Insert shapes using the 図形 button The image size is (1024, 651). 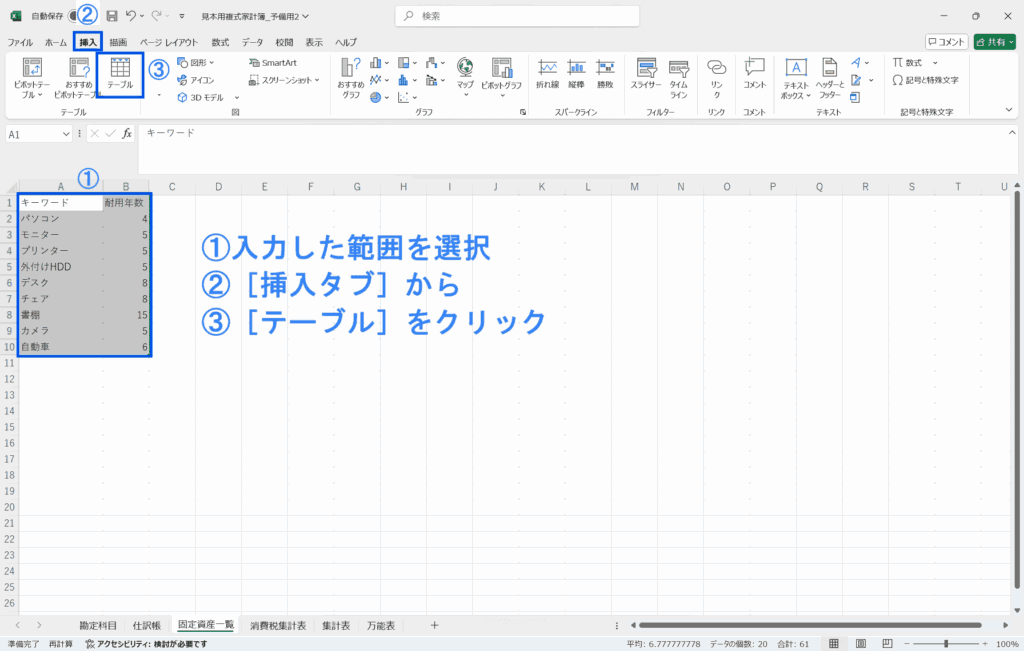195,63
